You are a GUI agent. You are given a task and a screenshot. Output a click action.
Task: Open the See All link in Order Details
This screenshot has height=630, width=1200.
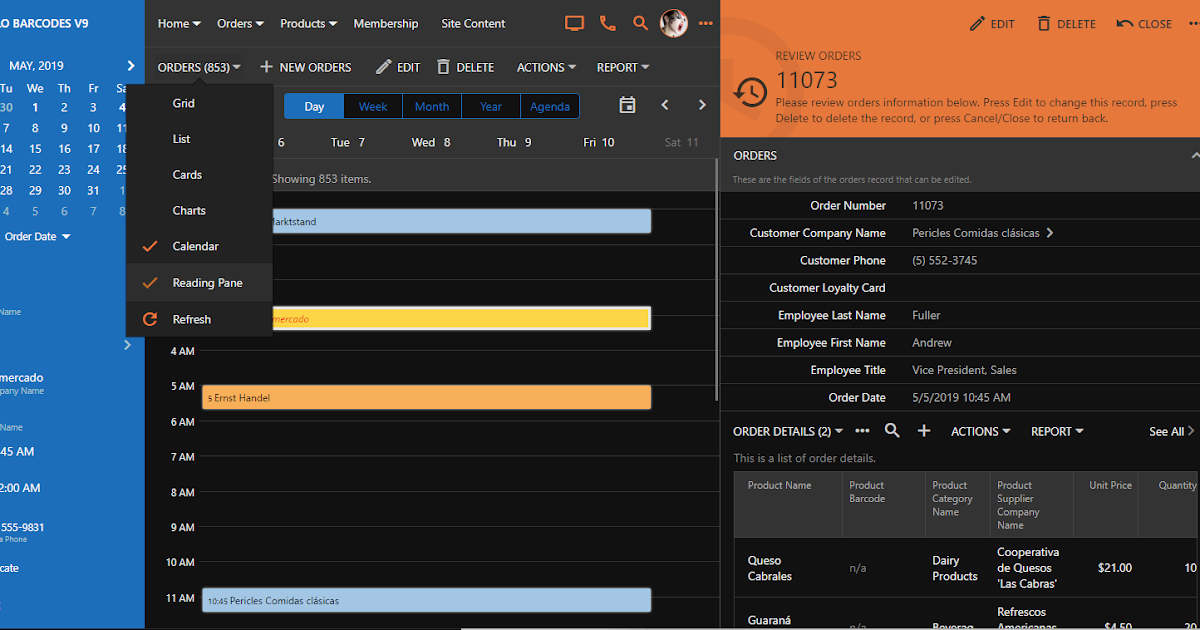pyautogui.click(x=1168, y=431)
